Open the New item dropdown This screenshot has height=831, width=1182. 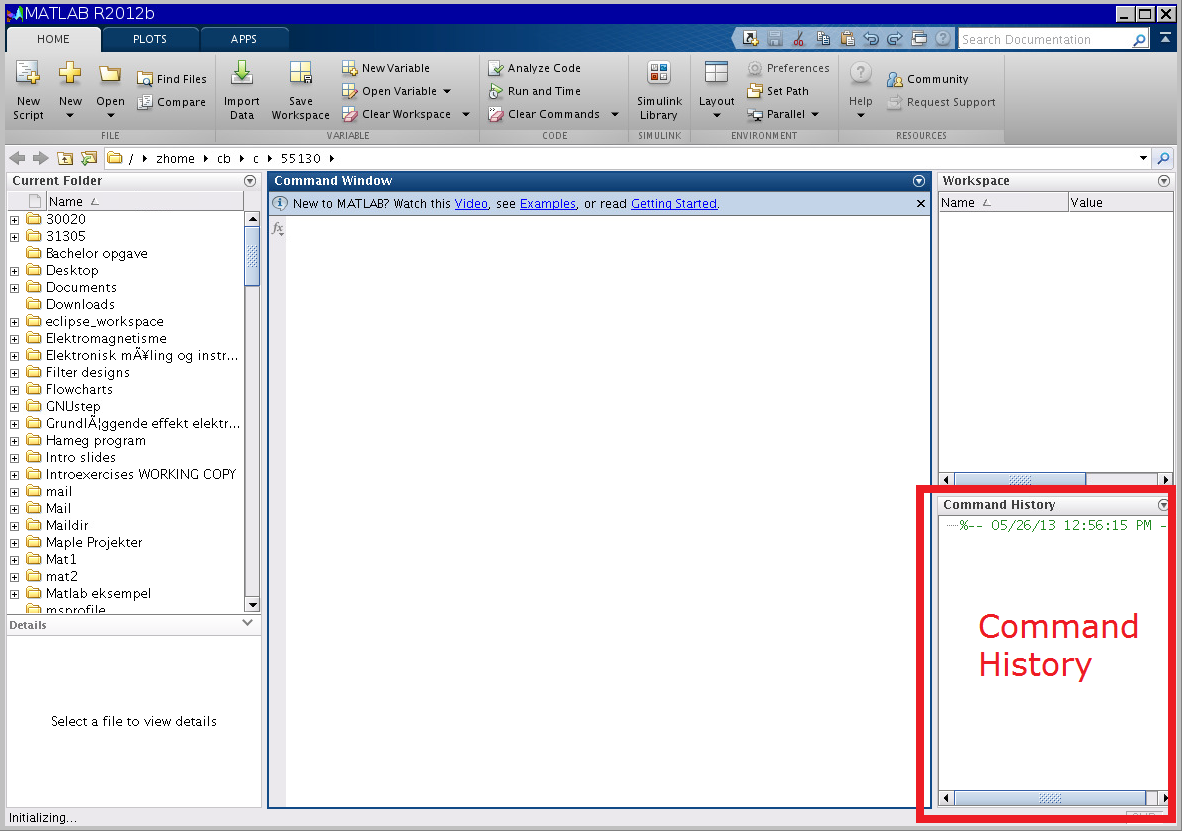pyautogui.click(x=70, y=90)
